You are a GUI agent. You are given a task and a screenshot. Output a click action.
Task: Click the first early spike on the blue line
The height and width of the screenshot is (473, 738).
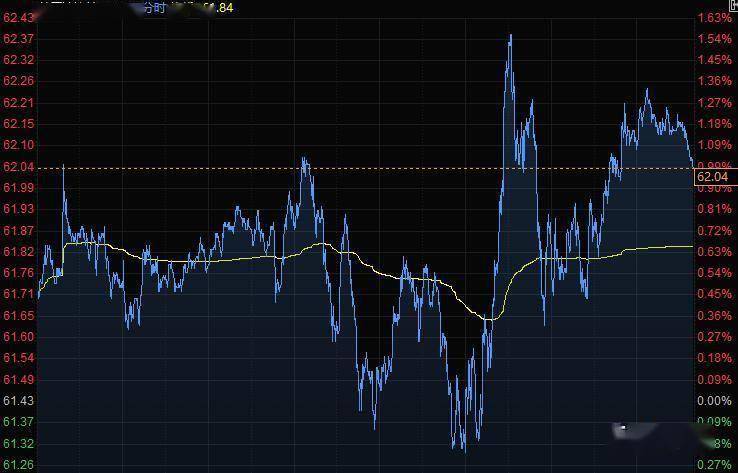64,167
